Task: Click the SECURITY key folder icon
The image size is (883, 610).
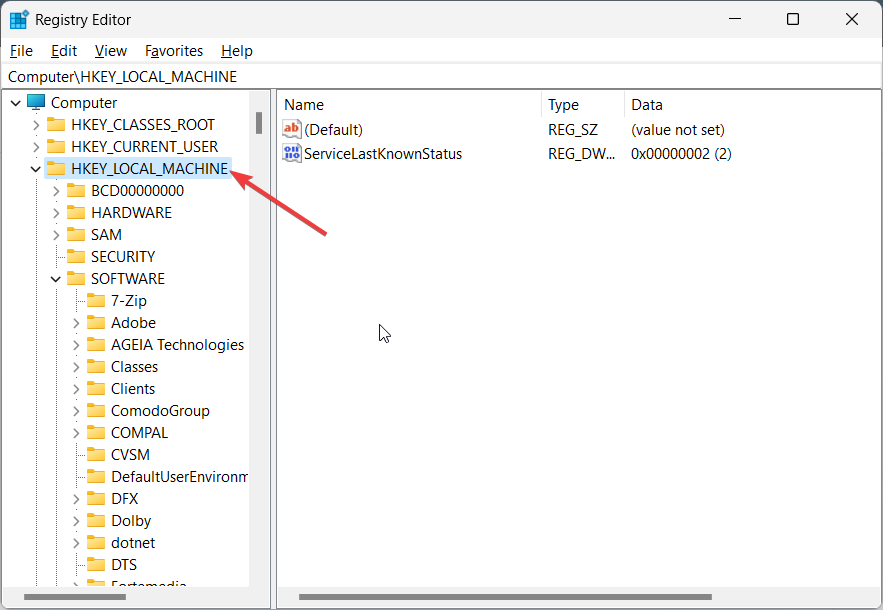Action: (76, 257)
